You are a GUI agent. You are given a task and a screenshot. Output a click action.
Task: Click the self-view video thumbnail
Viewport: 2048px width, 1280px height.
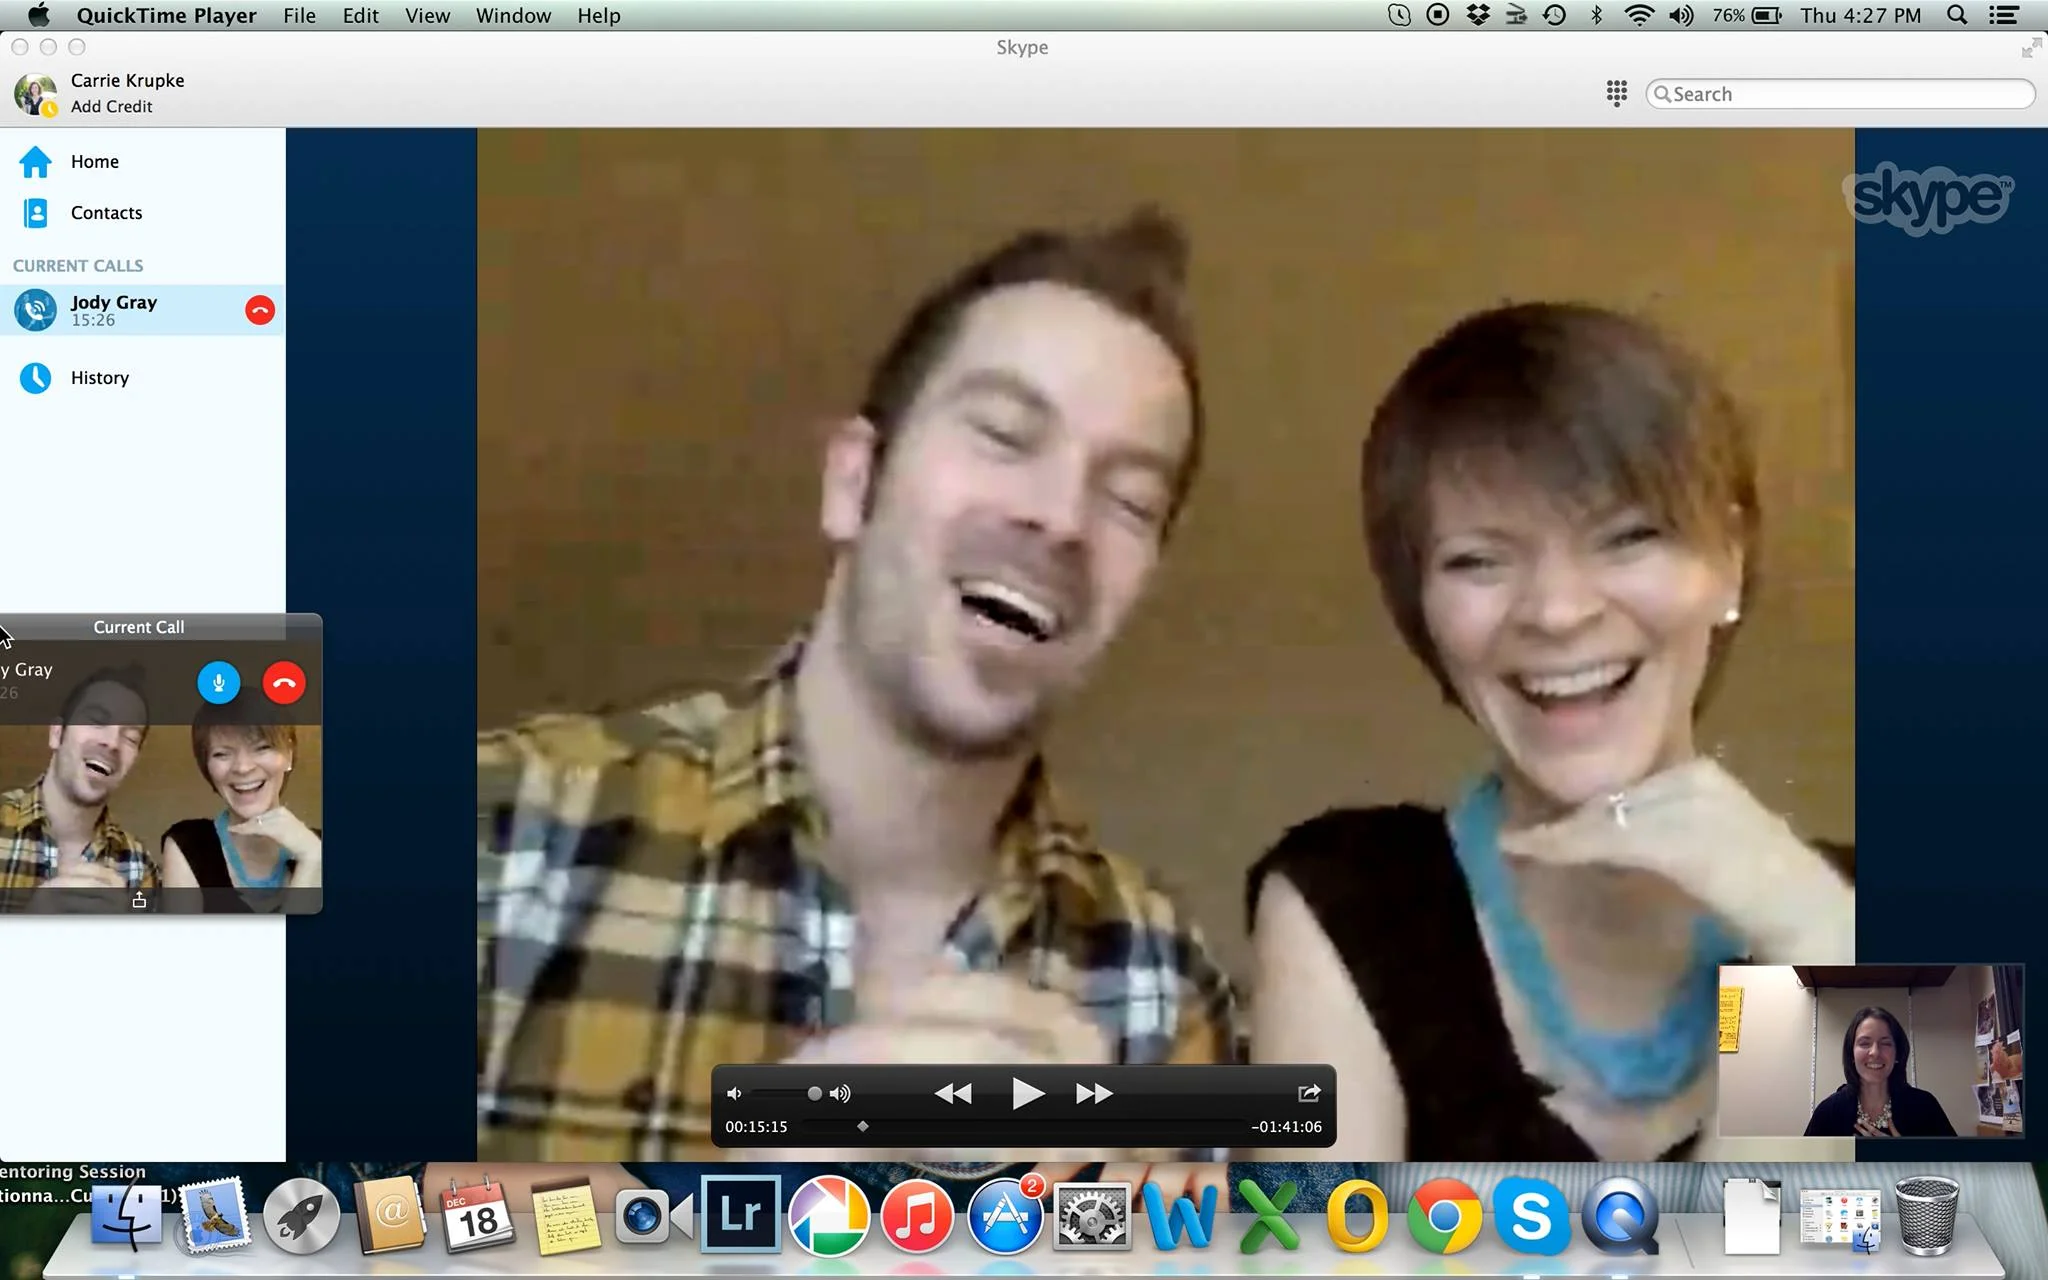tap(1870, 1051)
